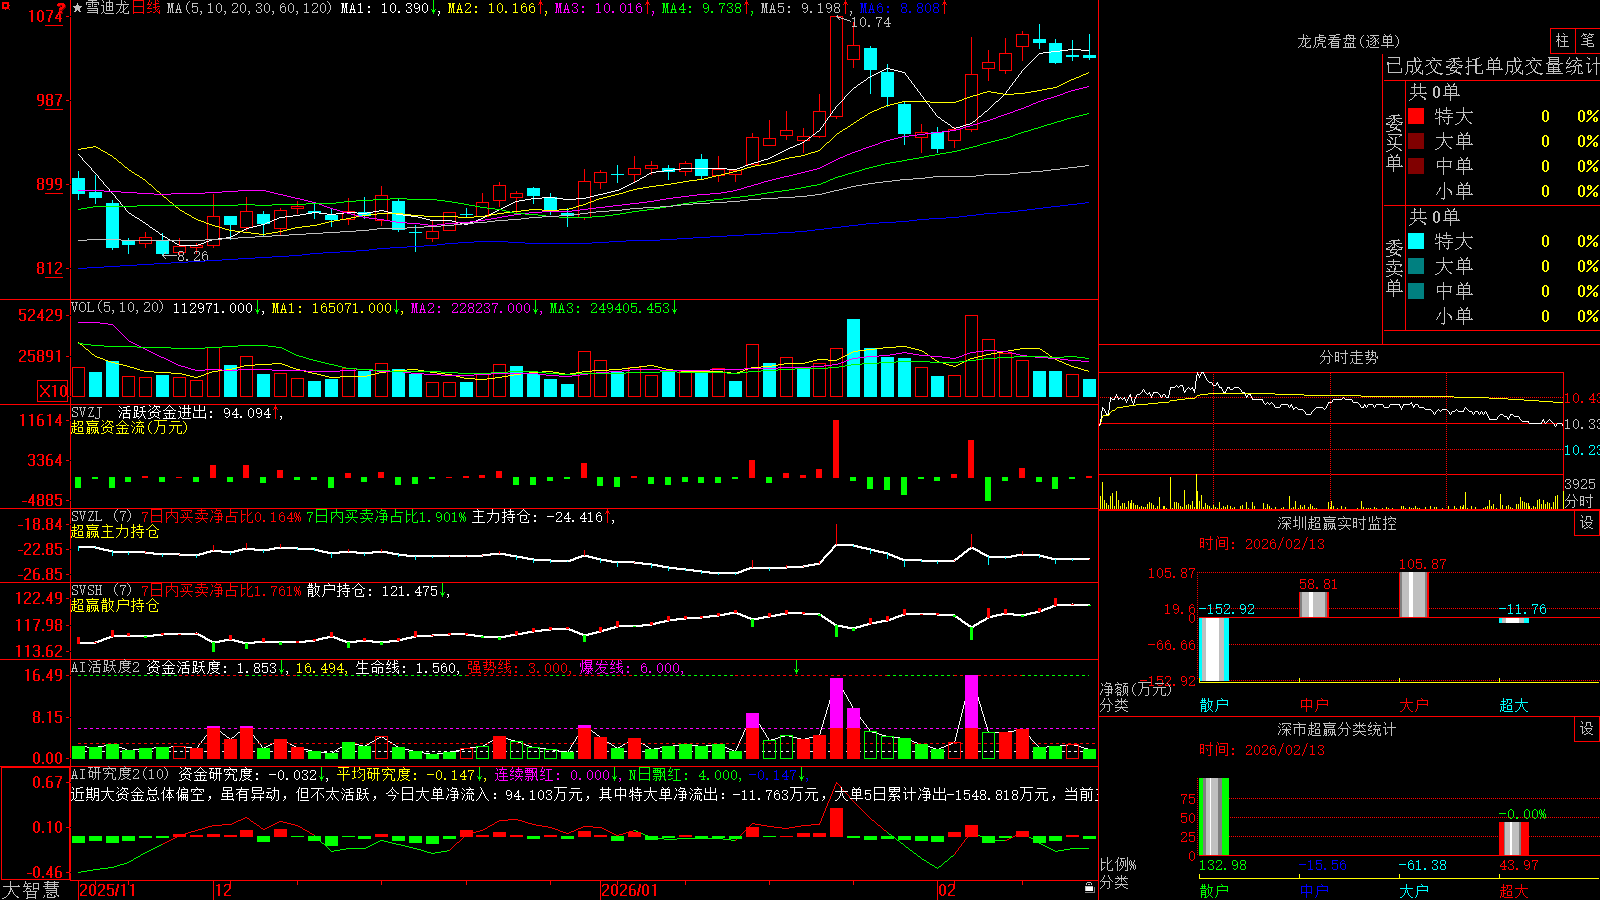Image resolution: width=1600 pixels, height=900 pixels.
Task: Switch trade view to 笔 mode
Action: [1587, 41]
